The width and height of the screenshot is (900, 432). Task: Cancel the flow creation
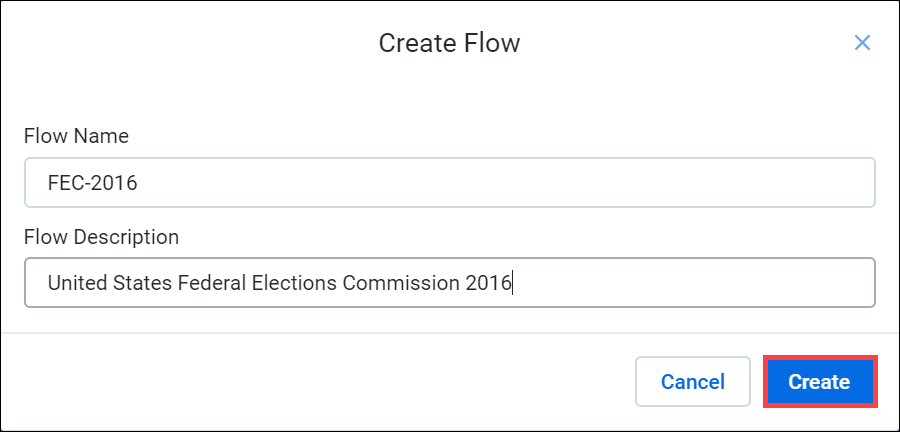click(692, 382)
